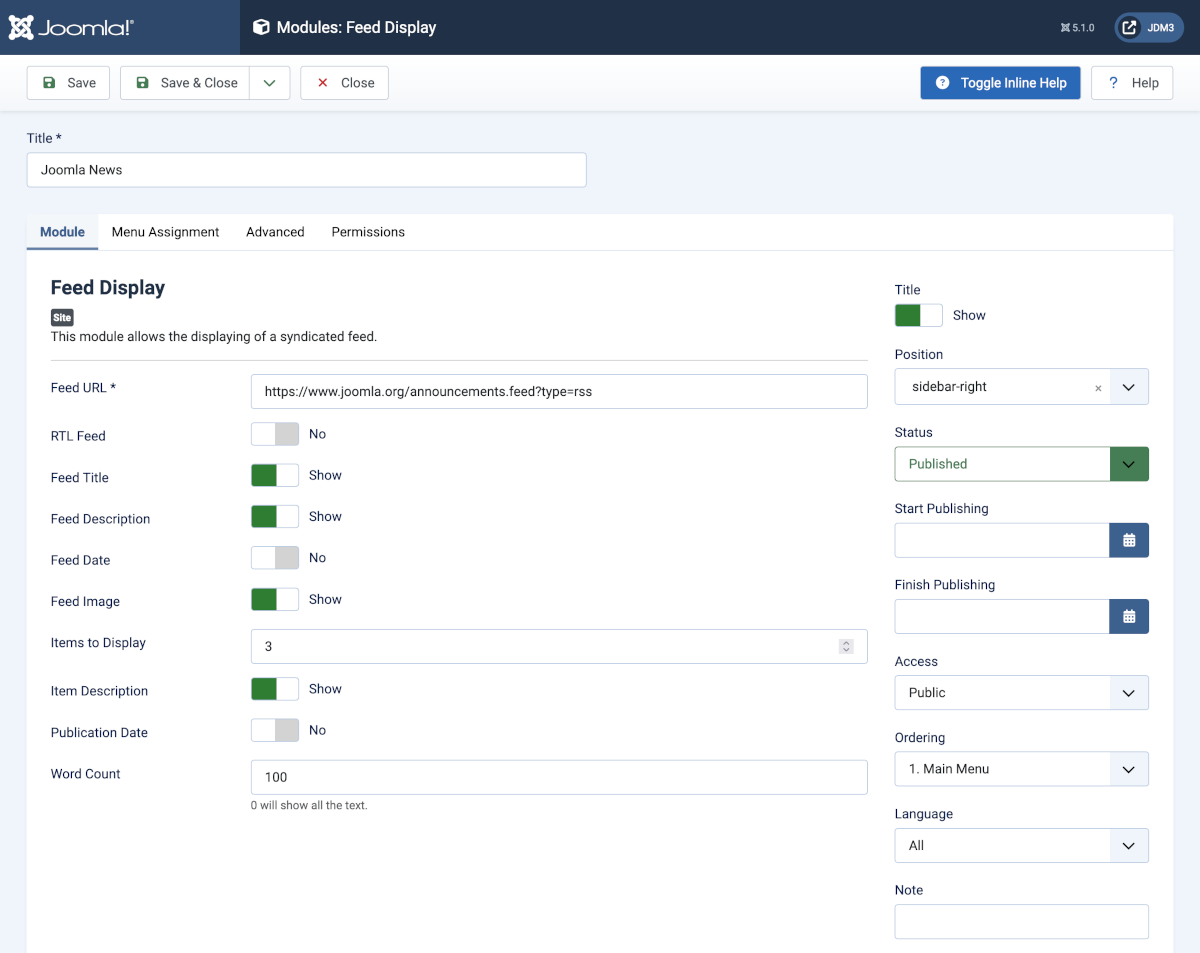Open Start Publishing calendar picker
1200x953 pixels.
click(1129, 540)
